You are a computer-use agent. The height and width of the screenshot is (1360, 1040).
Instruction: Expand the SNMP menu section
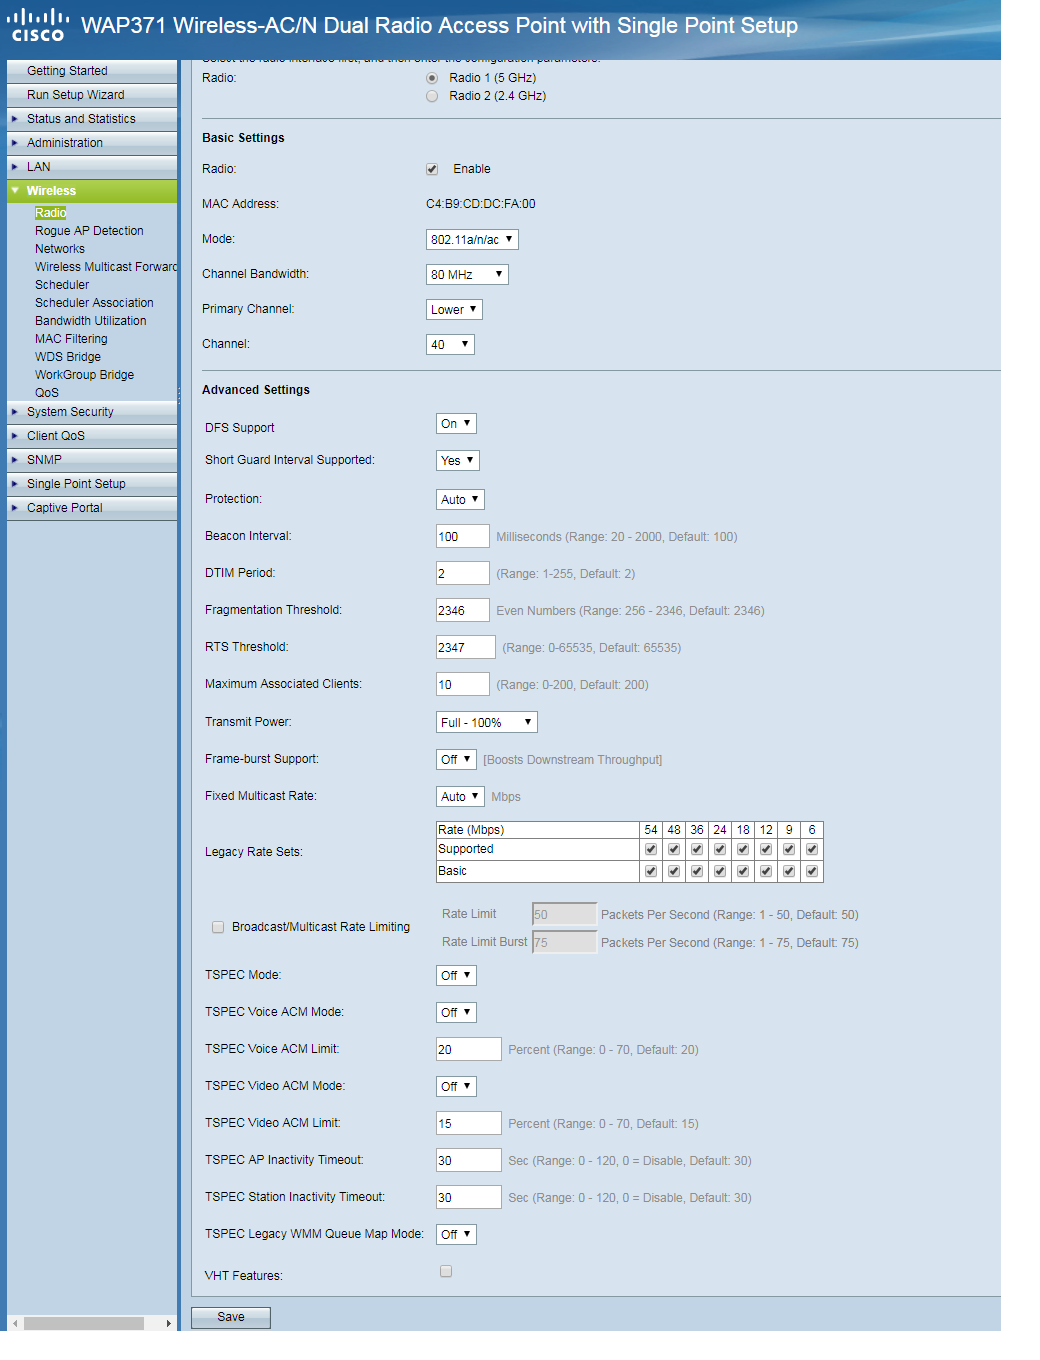click(x=92, y=460)
